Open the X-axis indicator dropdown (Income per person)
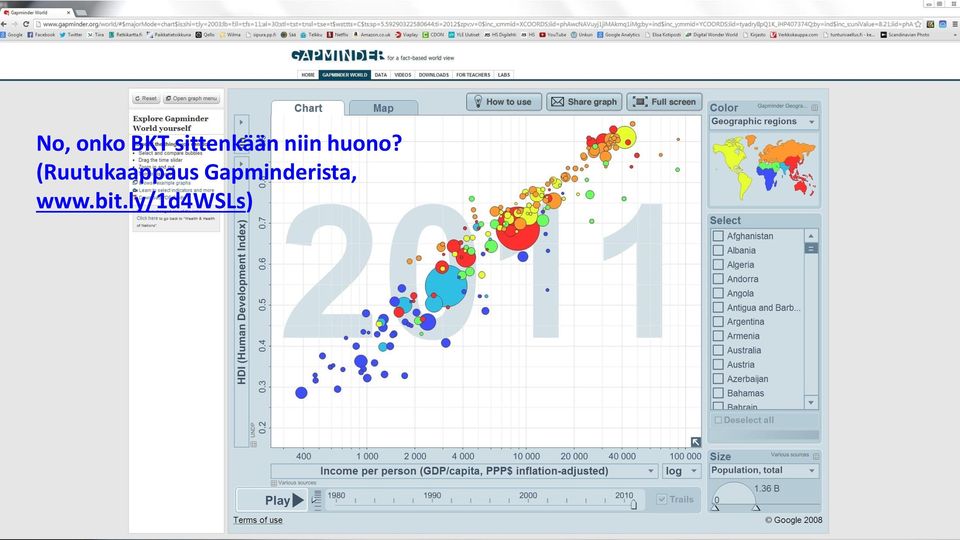 [464, 471]
